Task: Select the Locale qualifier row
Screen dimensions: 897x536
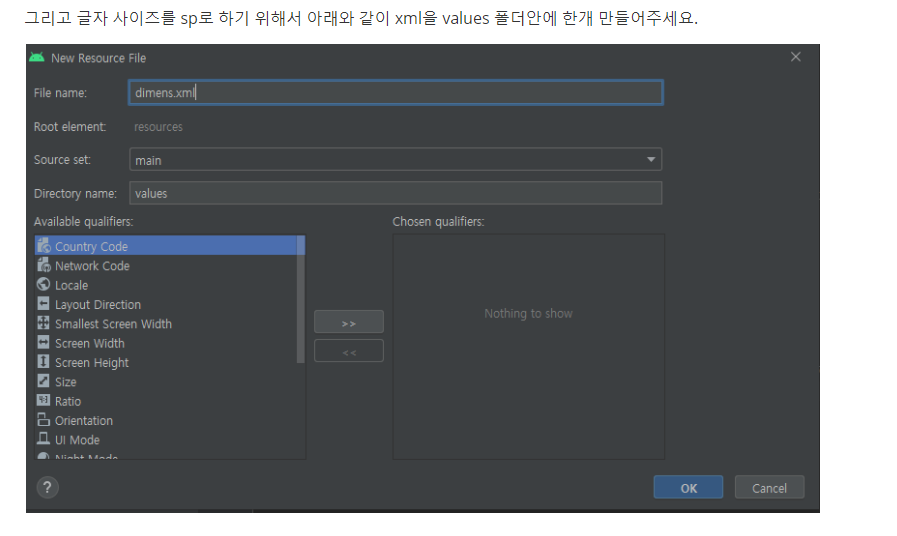Action: pos(166,285)
